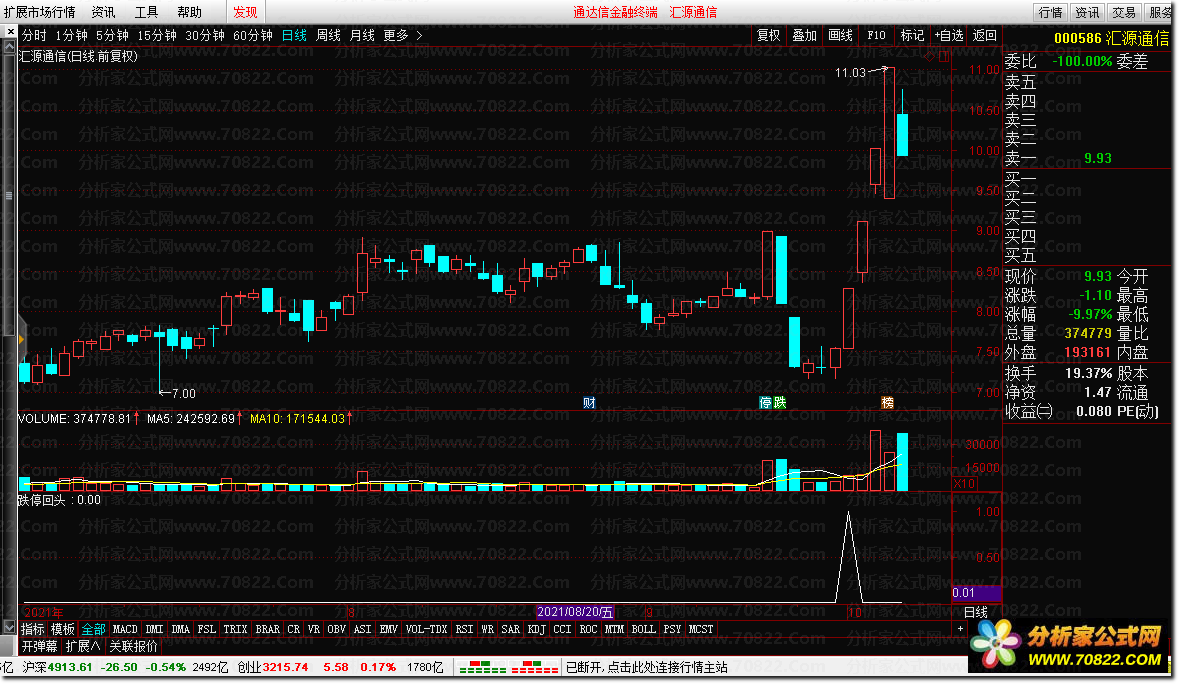Click the 跌 marker below the chart
Image resolution: width=1180 pixels, height=684 pixels.
pos(780,403)
